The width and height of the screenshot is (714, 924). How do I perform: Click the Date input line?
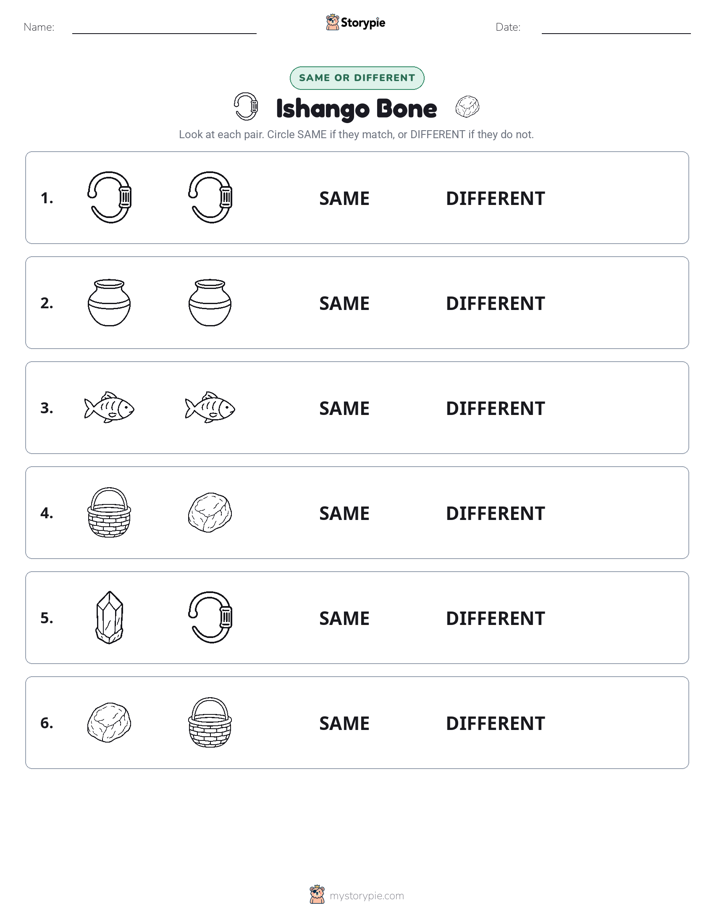pos(616,33)
